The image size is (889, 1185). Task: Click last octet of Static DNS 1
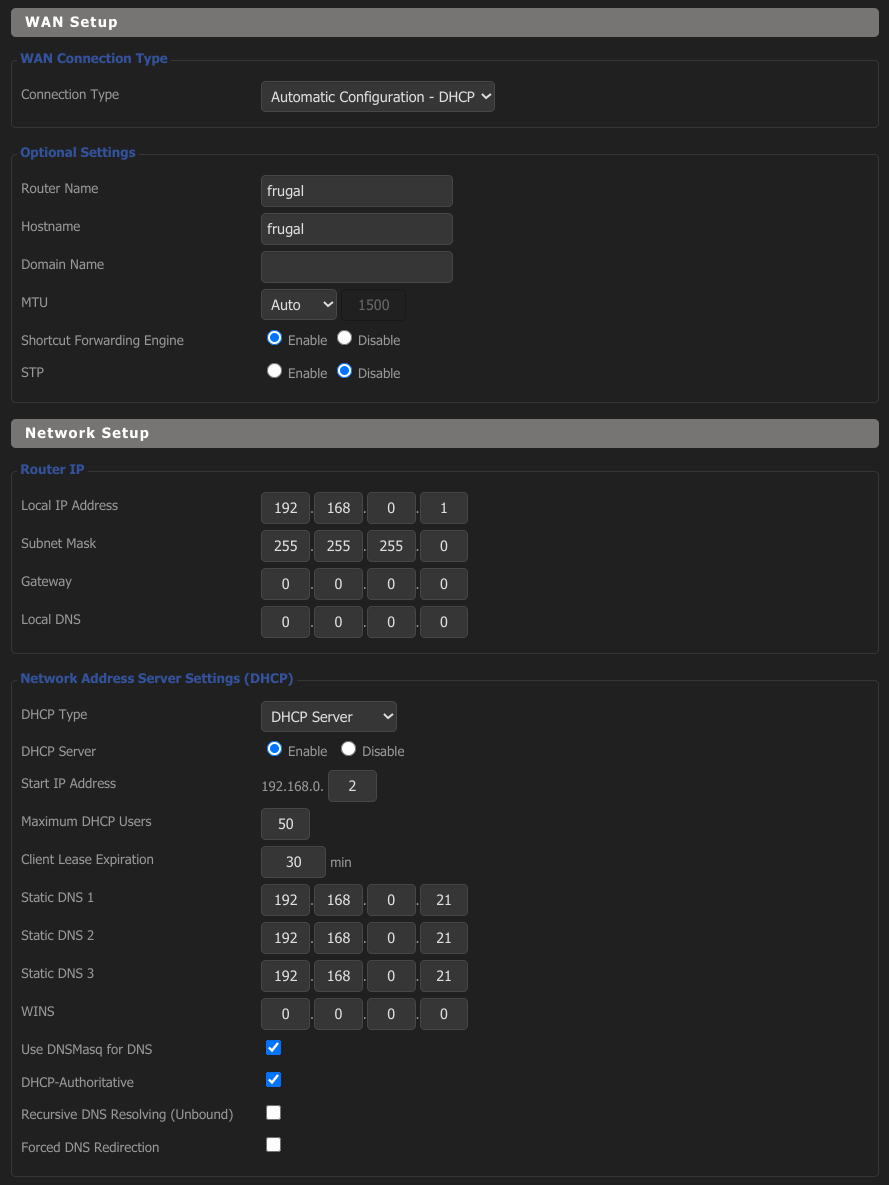click(x=443, y=900)
